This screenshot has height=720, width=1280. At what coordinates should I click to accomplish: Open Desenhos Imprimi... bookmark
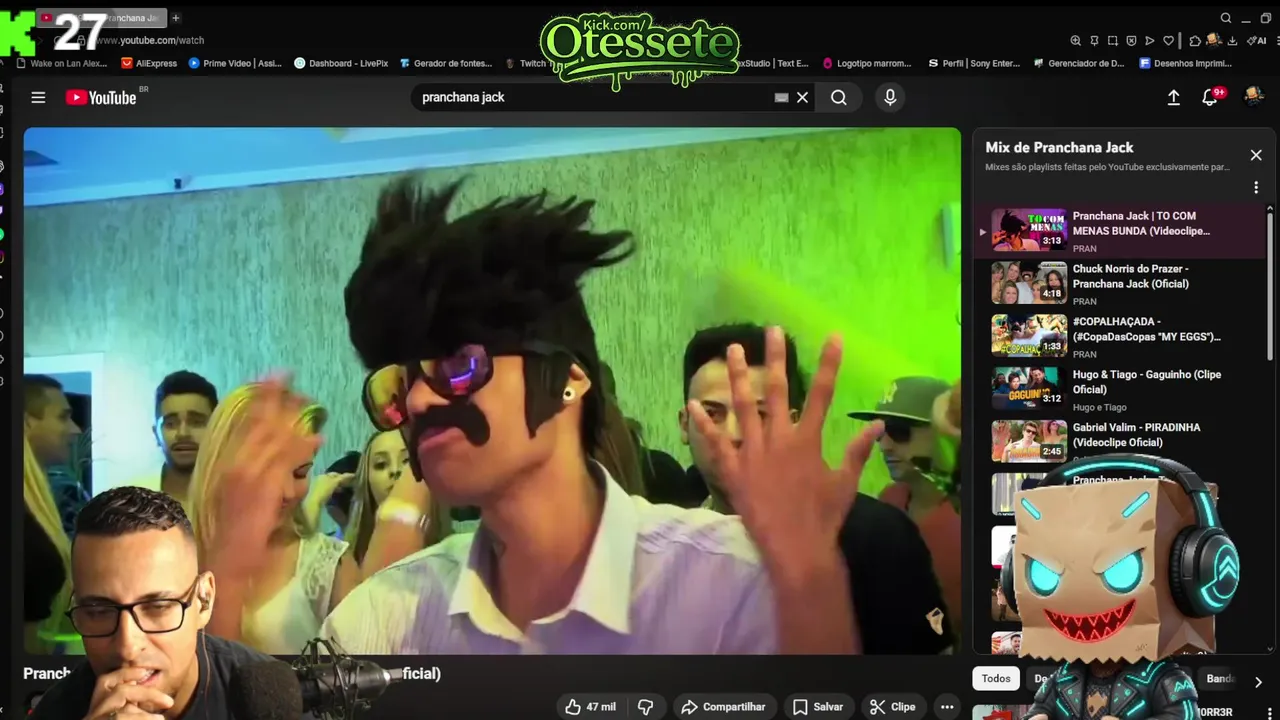pos(1186,63)
